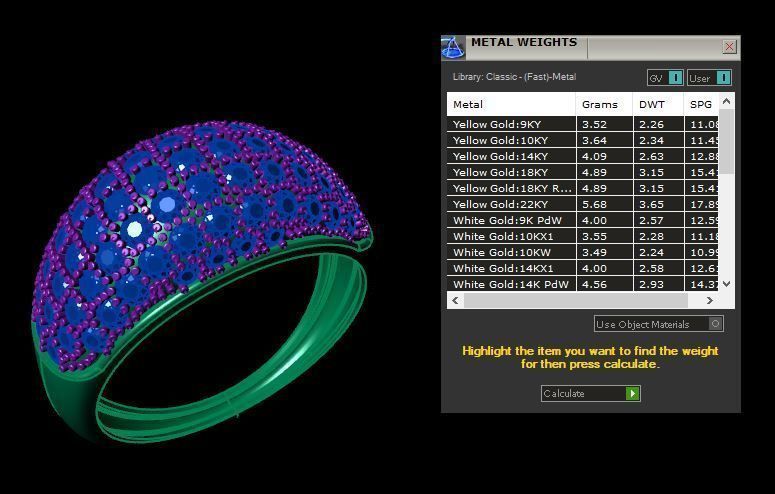Click the table's scroll down arrow
Screen dimensions: 775x494
(726, 284)
